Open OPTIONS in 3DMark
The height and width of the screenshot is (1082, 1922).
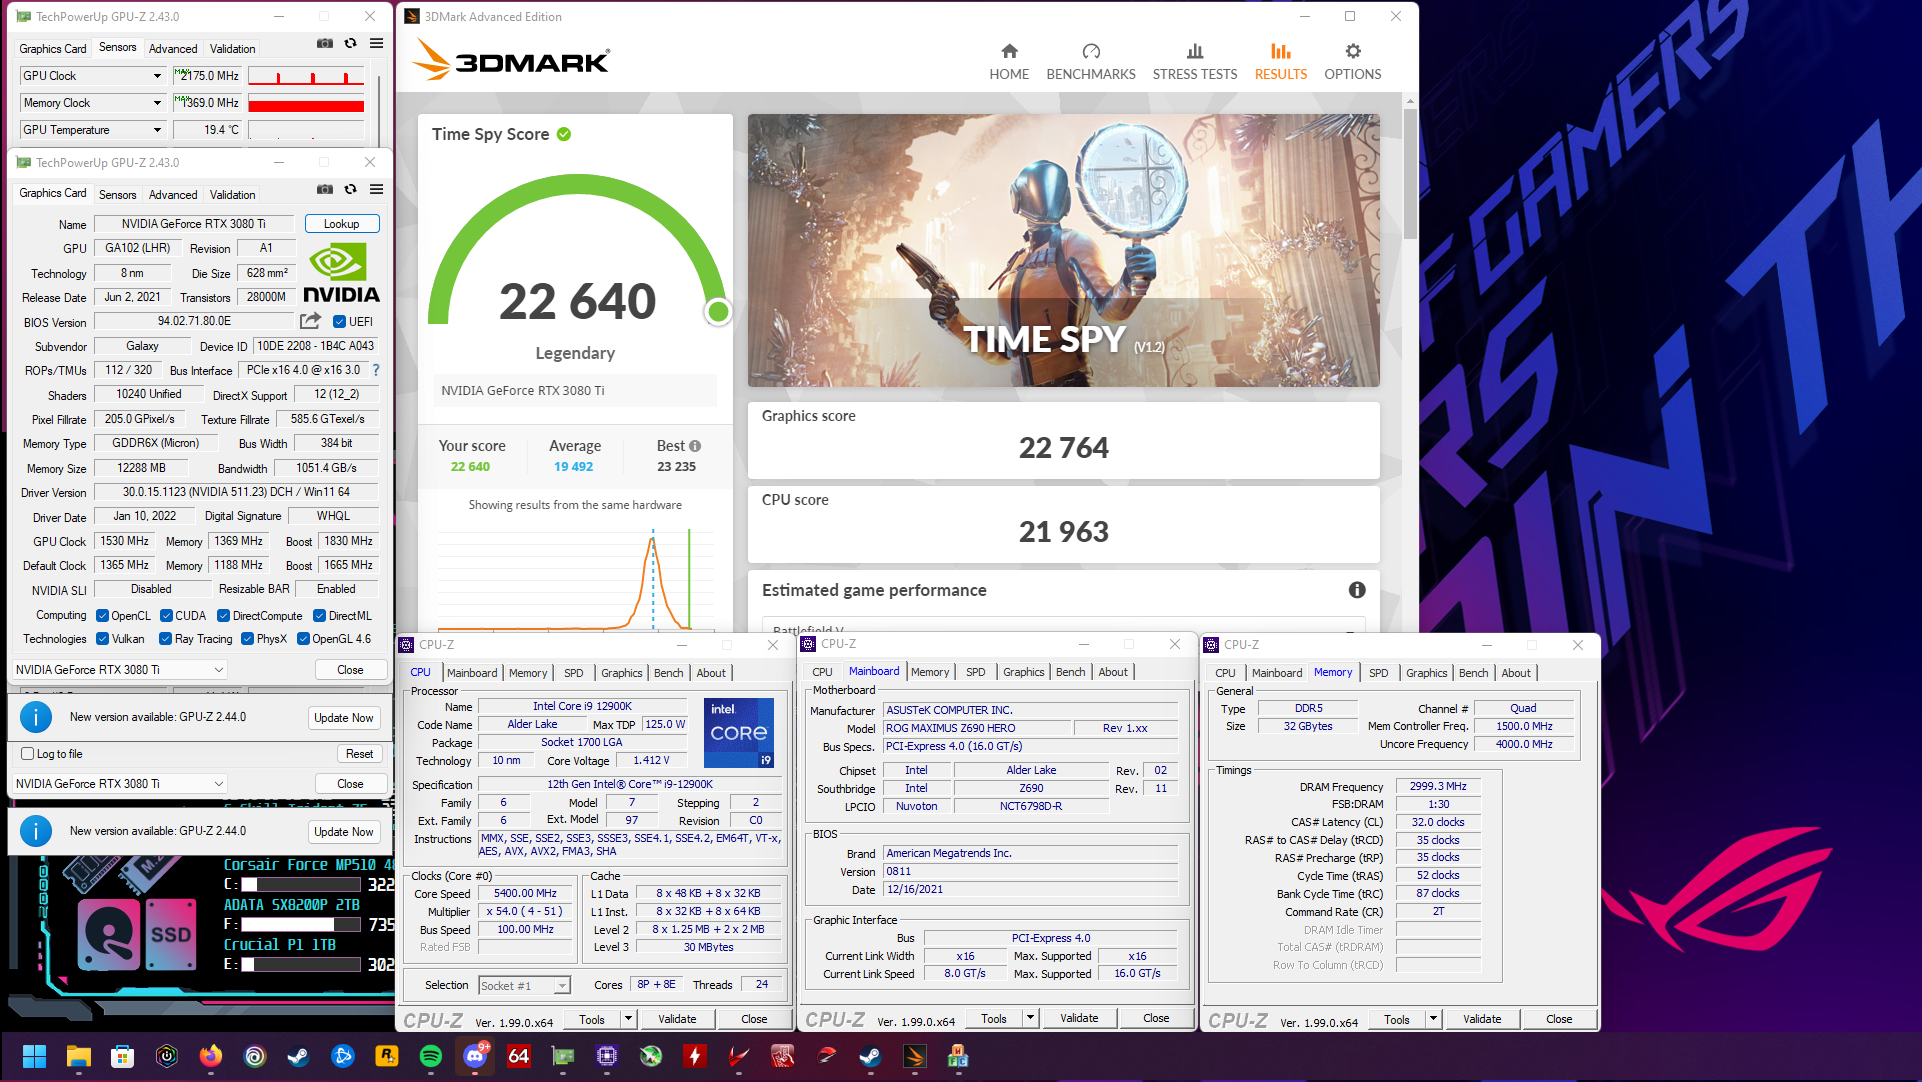(x=1353, y=61)
